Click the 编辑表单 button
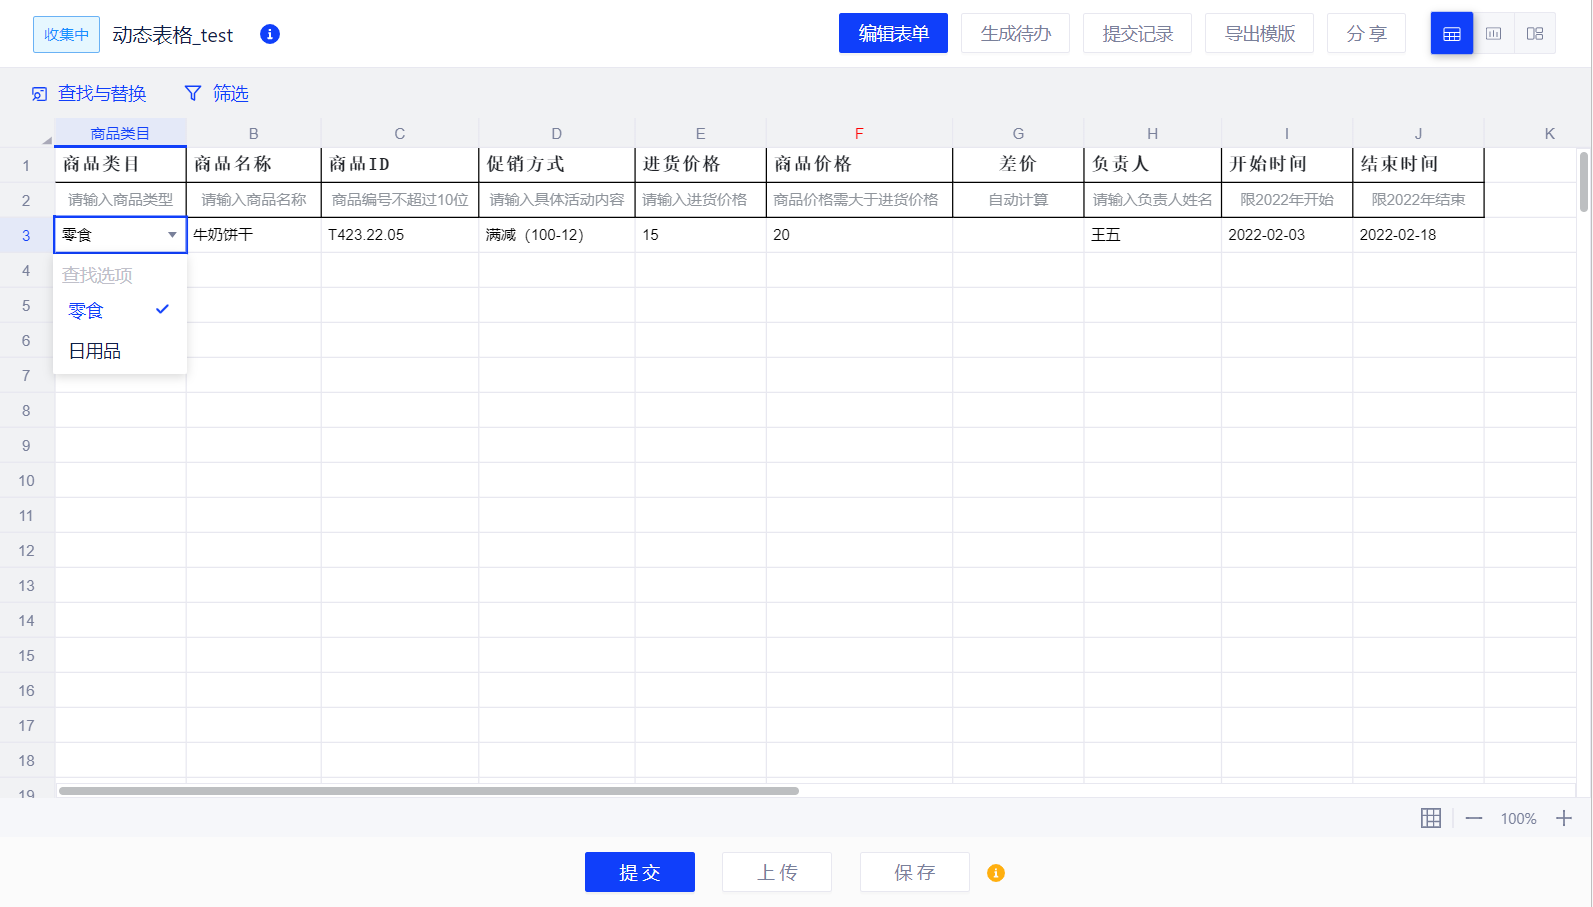The image size is (1593, 907). [x=893, y=34]
